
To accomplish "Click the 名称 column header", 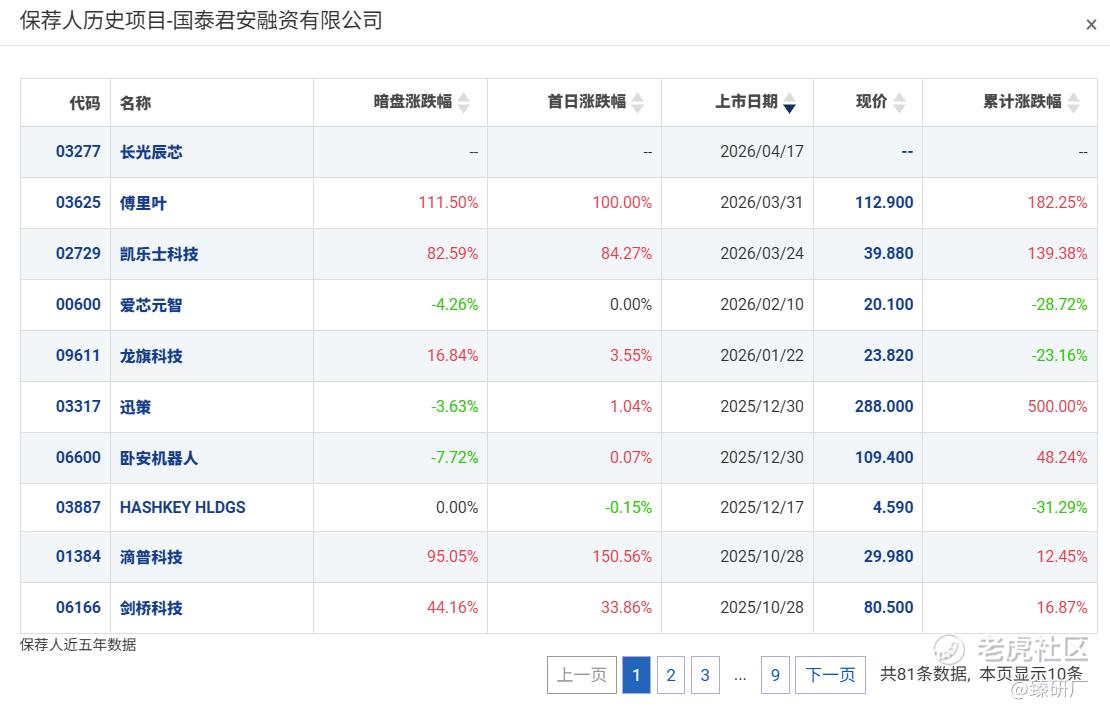I will [135, 103].
